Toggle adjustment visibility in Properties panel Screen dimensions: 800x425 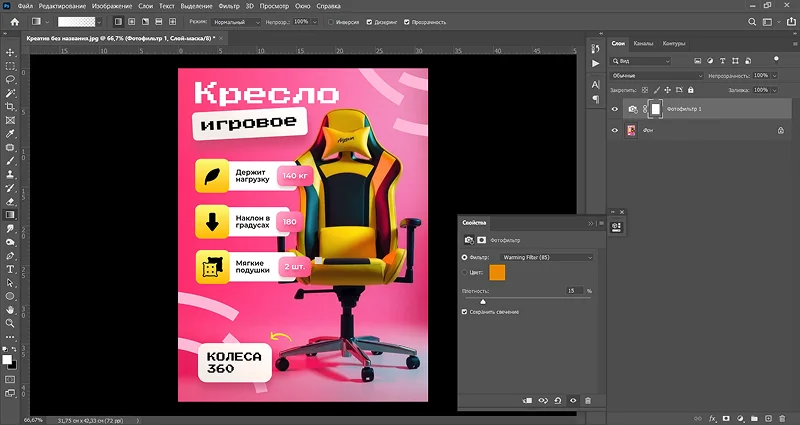click(x=573, y=401)
